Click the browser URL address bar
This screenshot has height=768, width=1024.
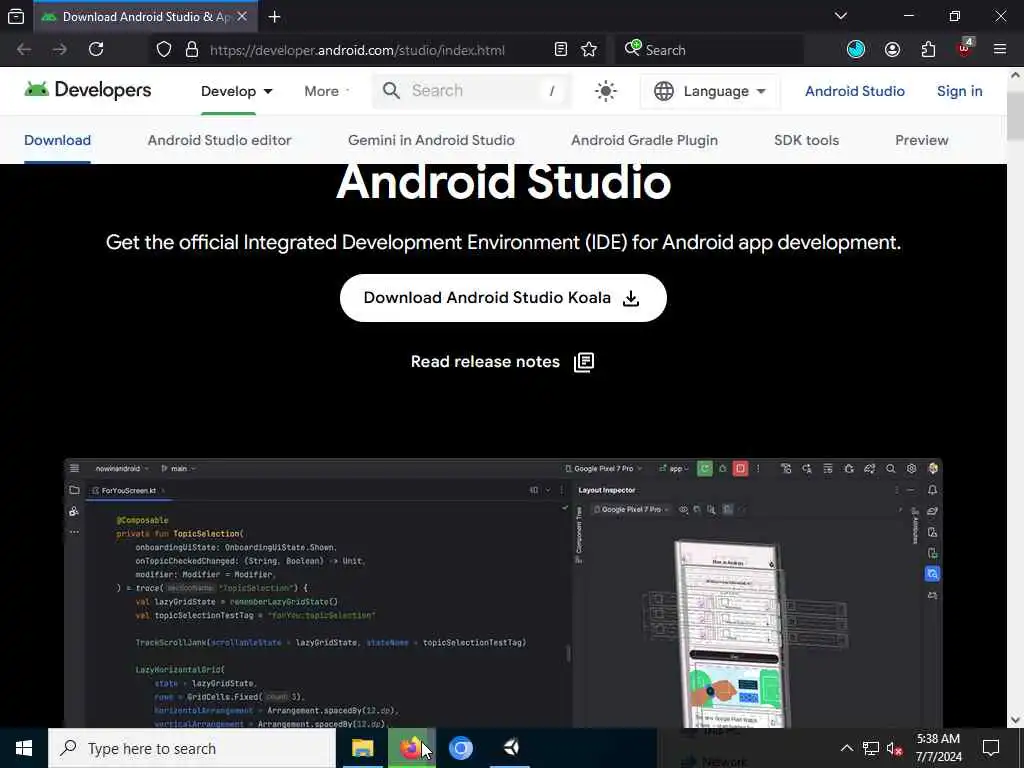(357, 50)
